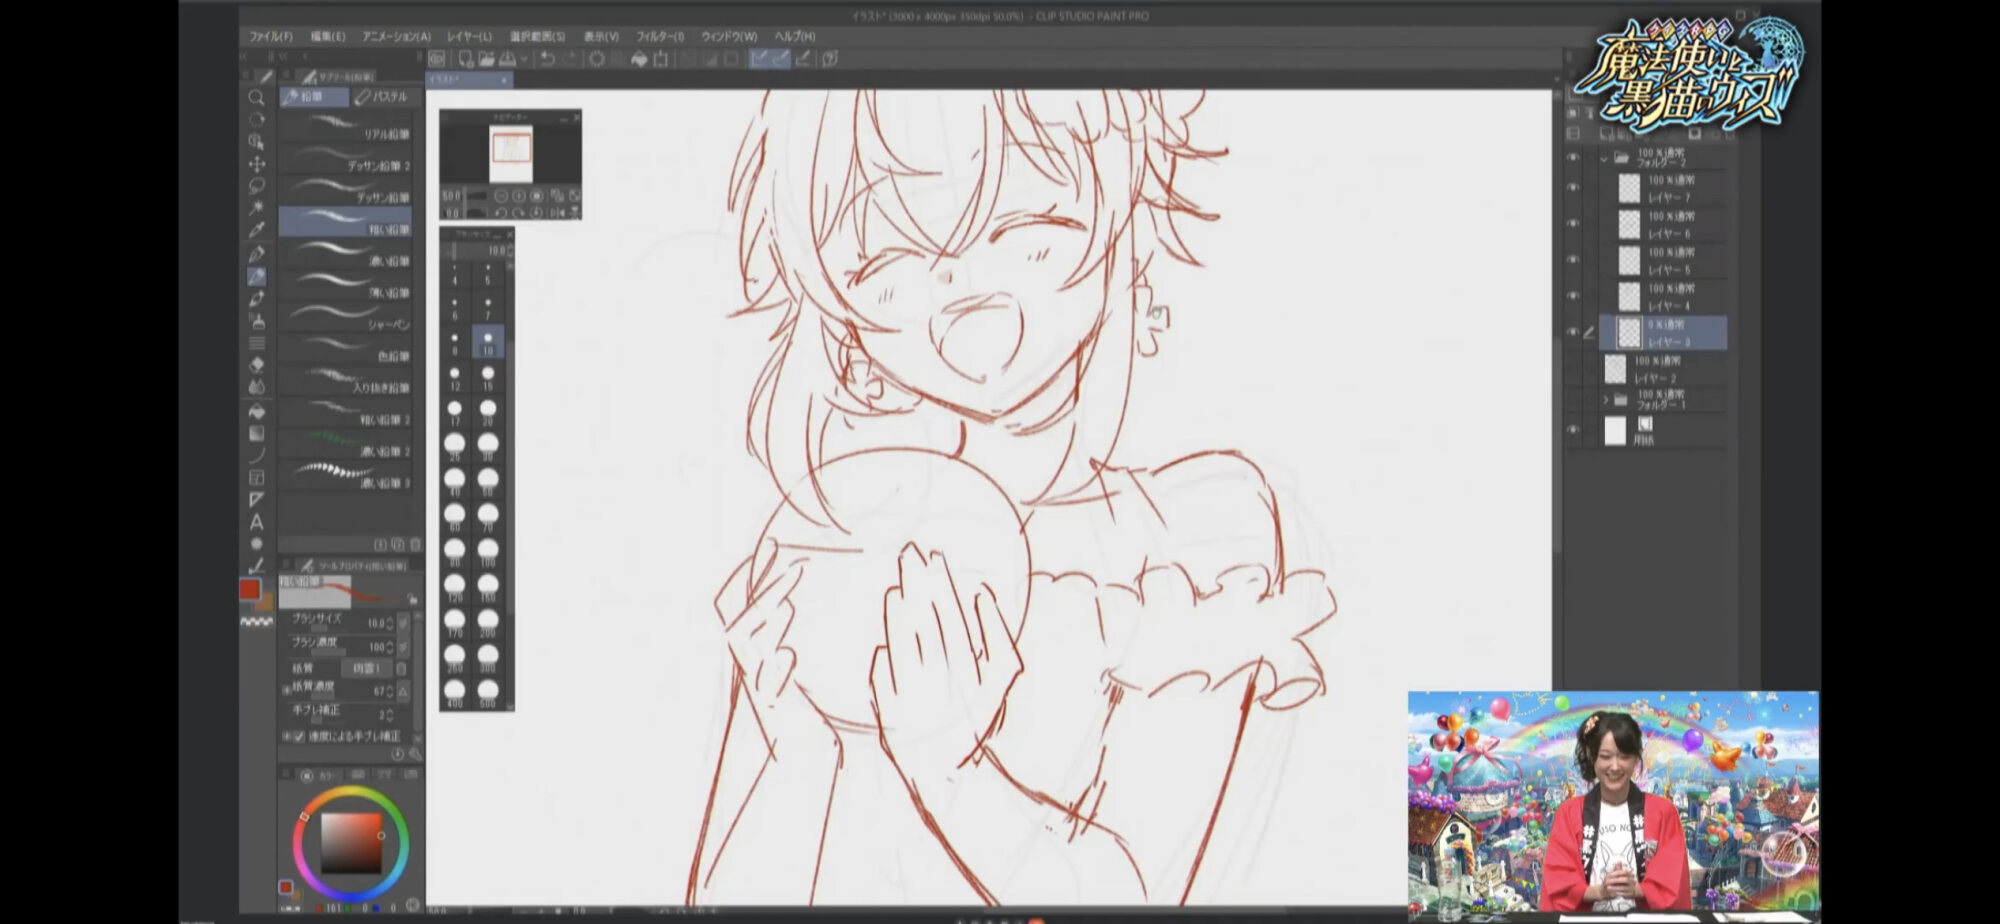Screen dimensions: 2000x924
Task: Click the Undo arrow in command bar
Action: (x=547, y=59)
